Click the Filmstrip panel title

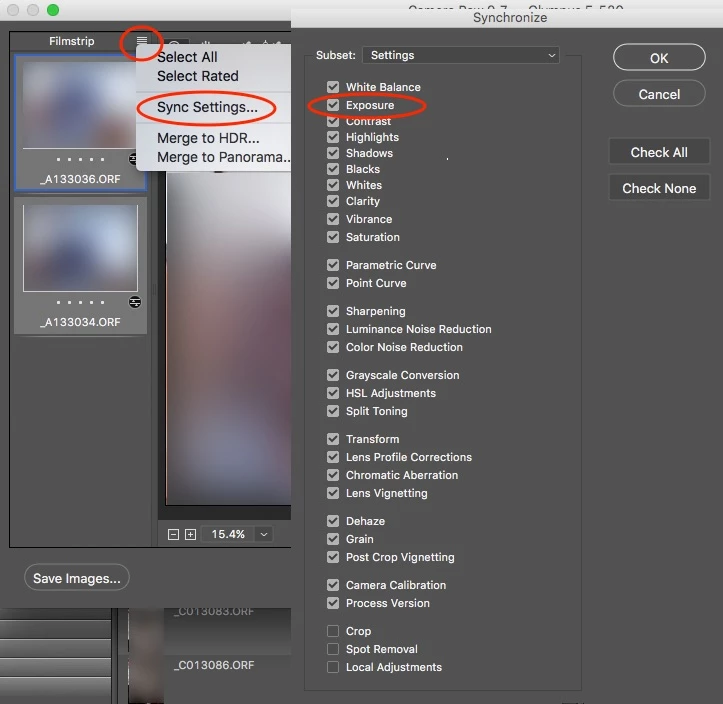tap(71, 41)
